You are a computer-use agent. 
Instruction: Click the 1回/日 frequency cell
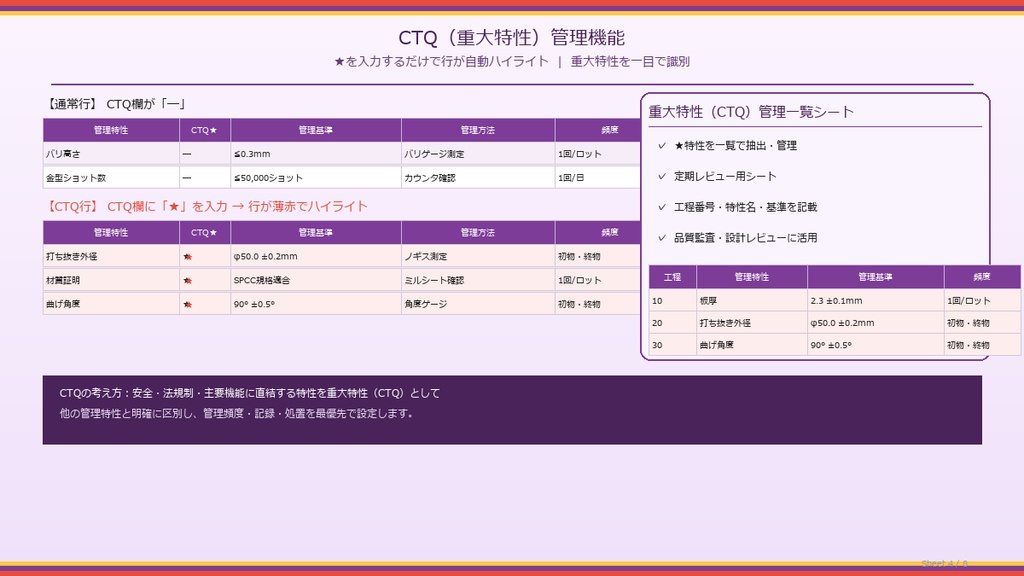coord(598,178)
